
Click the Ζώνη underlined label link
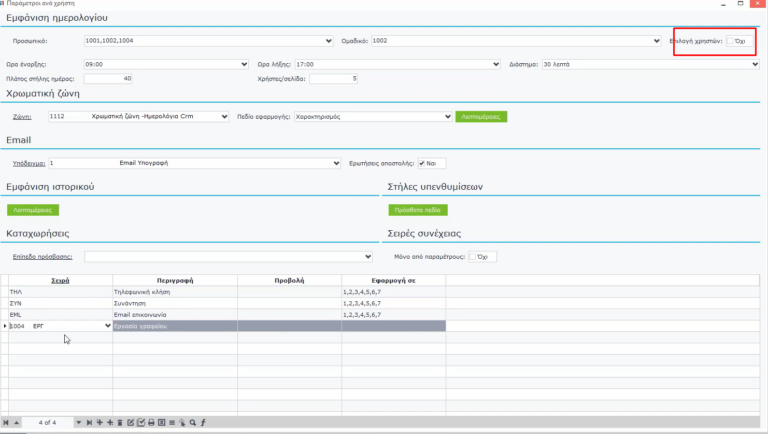(x=22, y=117)
